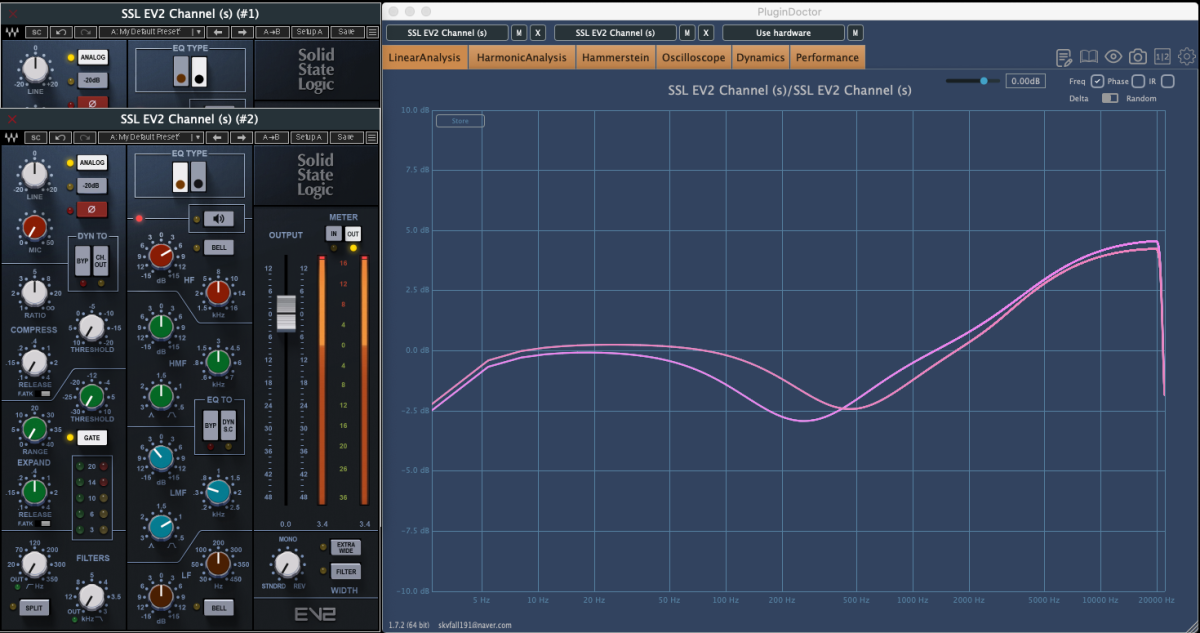Click the 0.00dB level input field
The height and width of the screenshot is (633, 1200).
click(x=1025, y=81)
